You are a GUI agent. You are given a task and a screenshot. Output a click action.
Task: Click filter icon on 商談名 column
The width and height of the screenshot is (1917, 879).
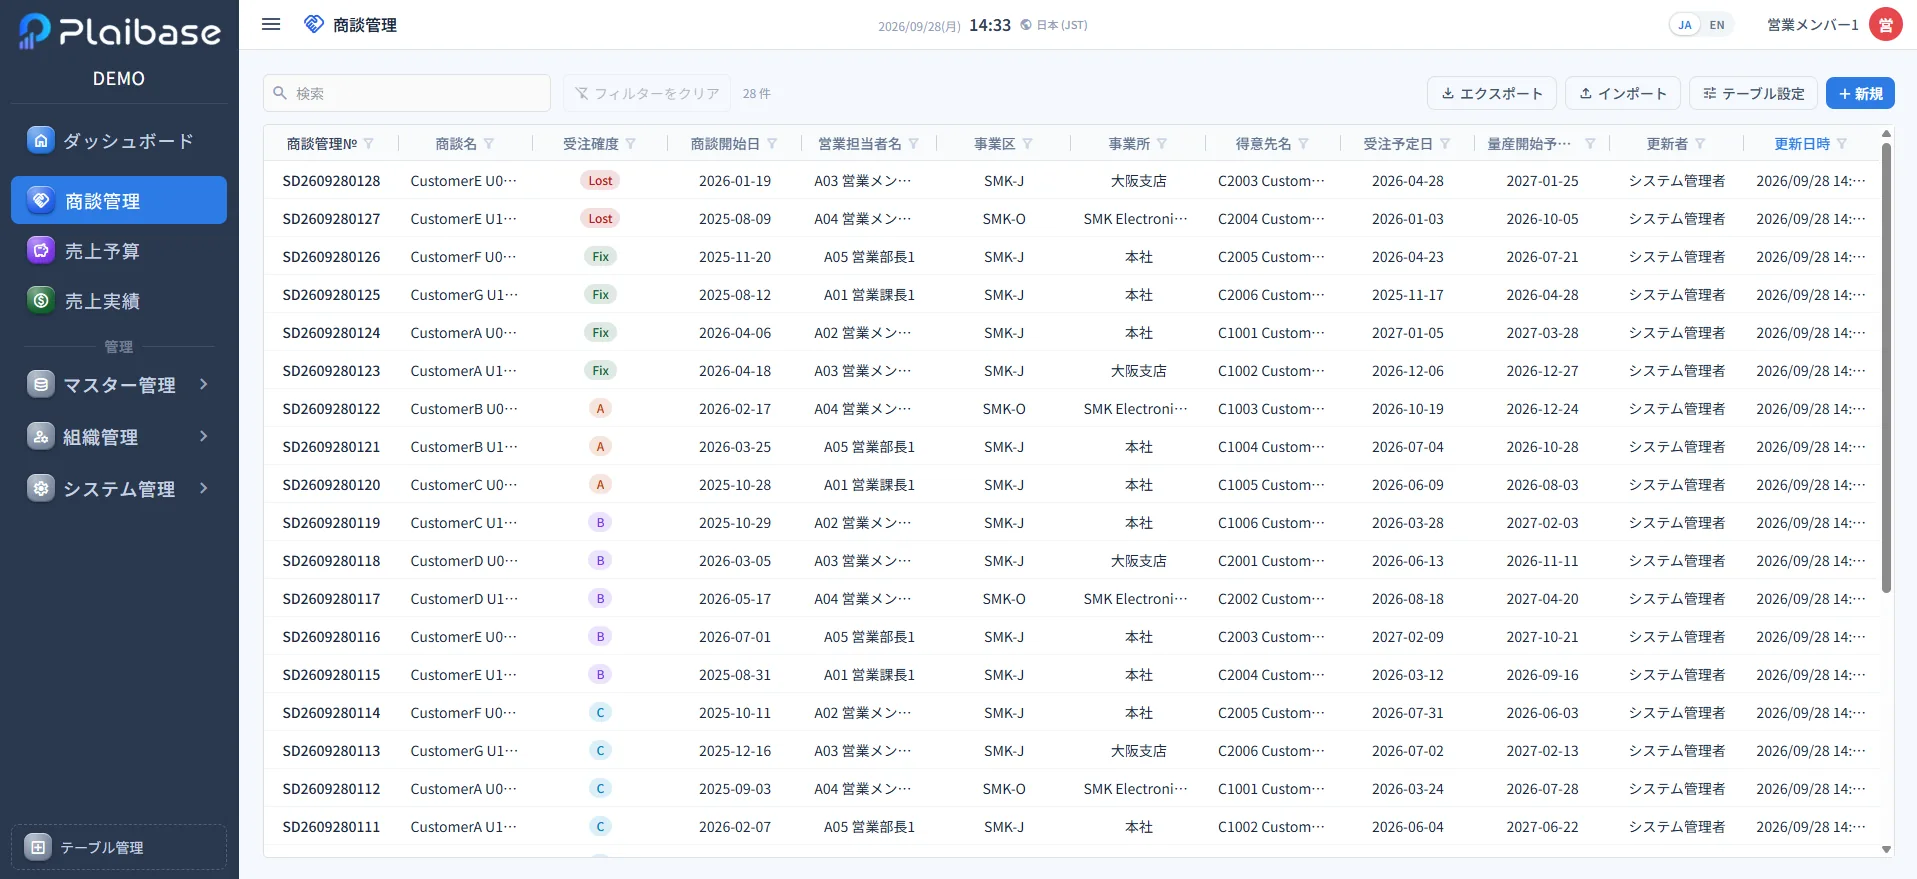coord(489,144)
